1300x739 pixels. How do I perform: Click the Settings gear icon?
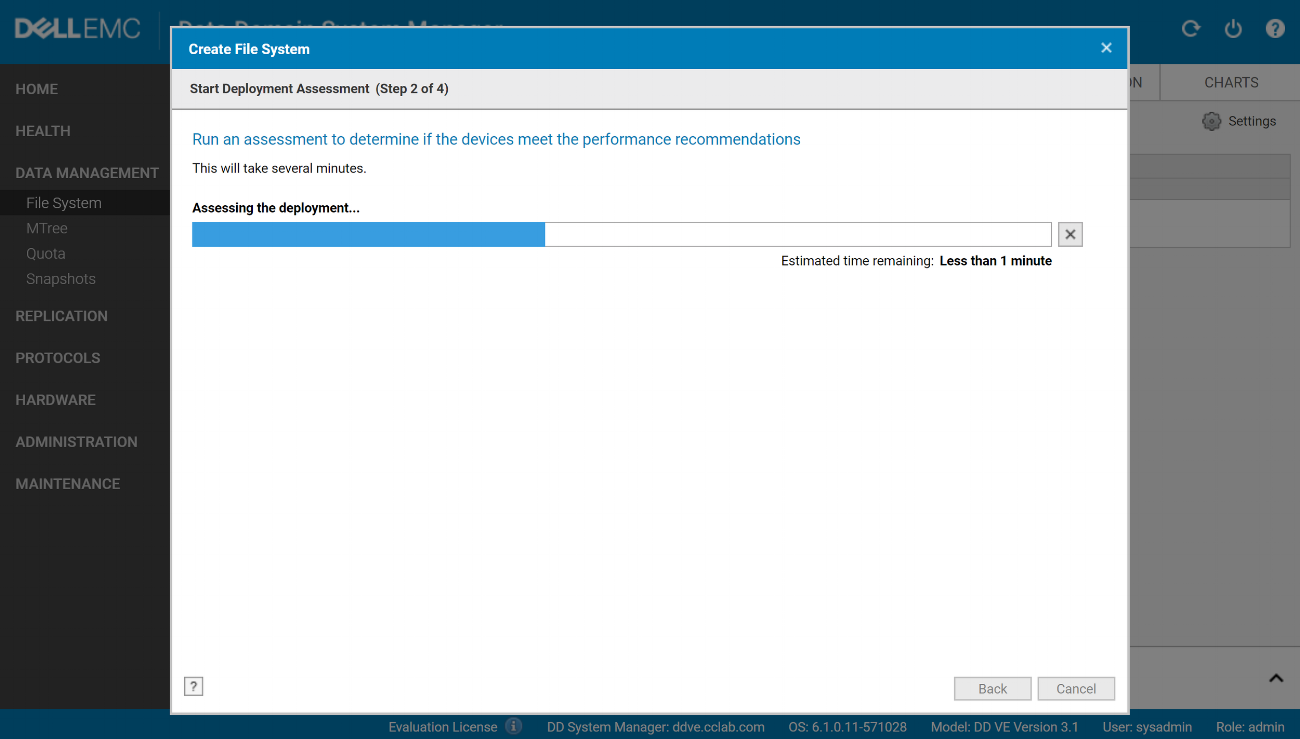[1211, 121]
